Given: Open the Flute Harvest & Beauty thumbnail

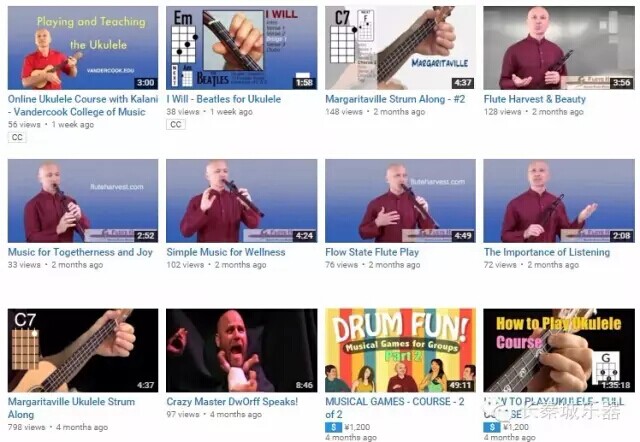Looking at the screenshot, I should coord(559,47).
